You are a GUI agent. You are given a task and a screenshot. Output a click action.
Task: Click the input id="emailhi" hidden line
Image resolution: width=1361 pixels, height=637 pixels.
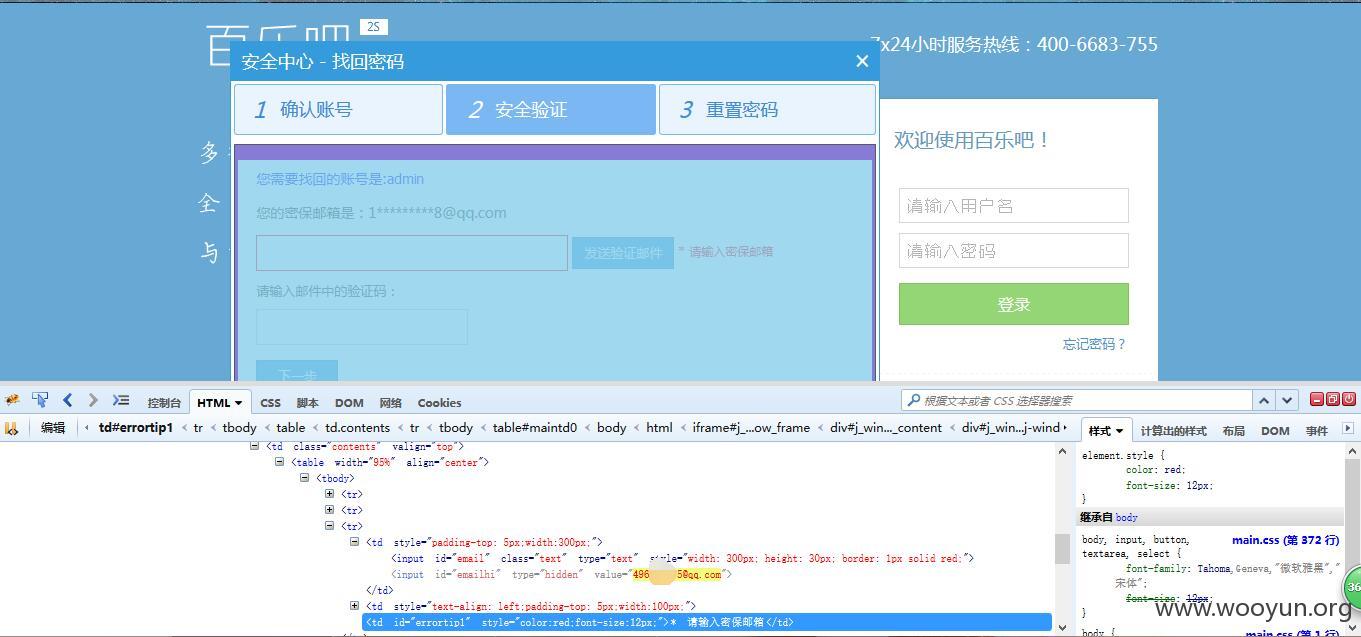click(561, 574)
